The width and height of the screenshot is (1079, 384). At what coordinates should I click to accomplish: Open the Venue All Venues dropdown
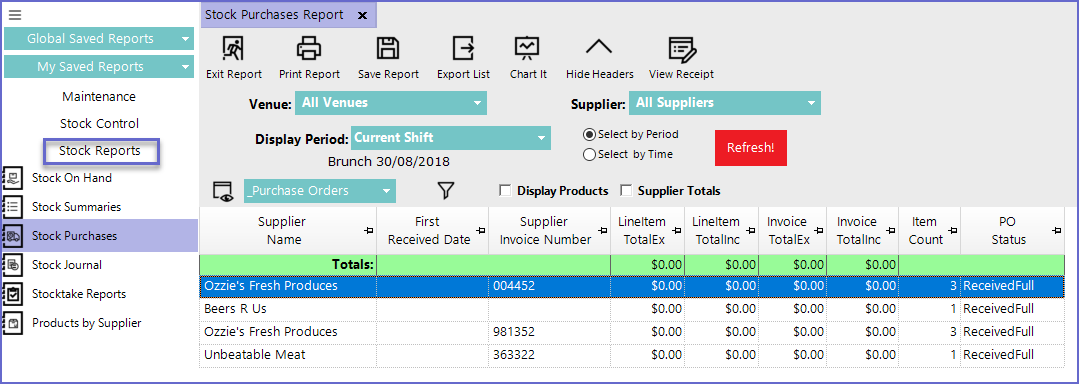point(391,103)
